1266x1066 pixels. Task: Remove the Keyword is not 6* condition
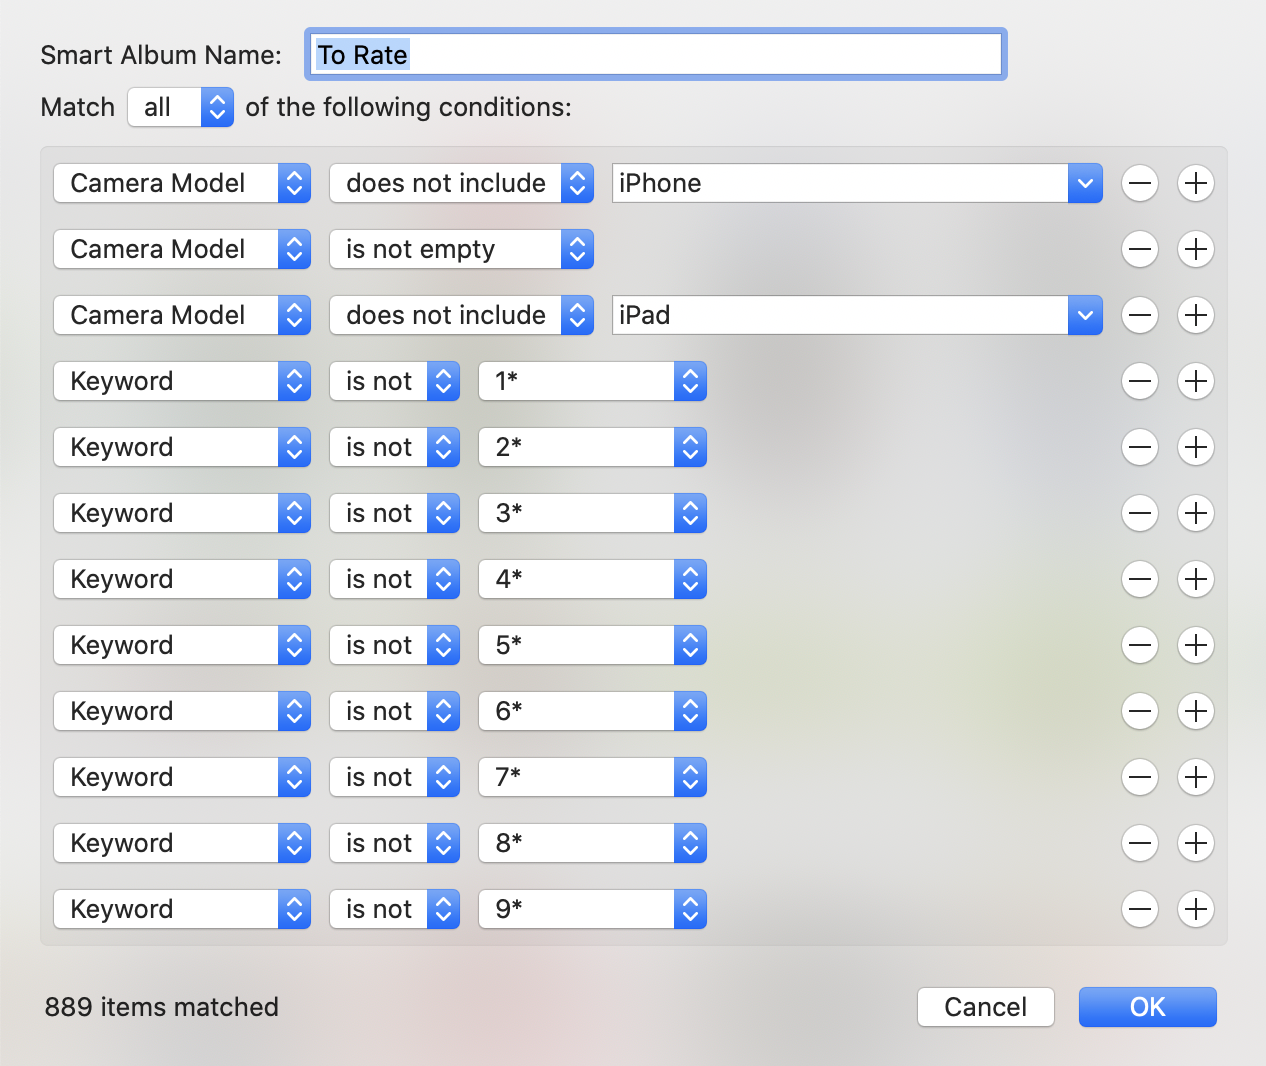[x=1140, y=711]
